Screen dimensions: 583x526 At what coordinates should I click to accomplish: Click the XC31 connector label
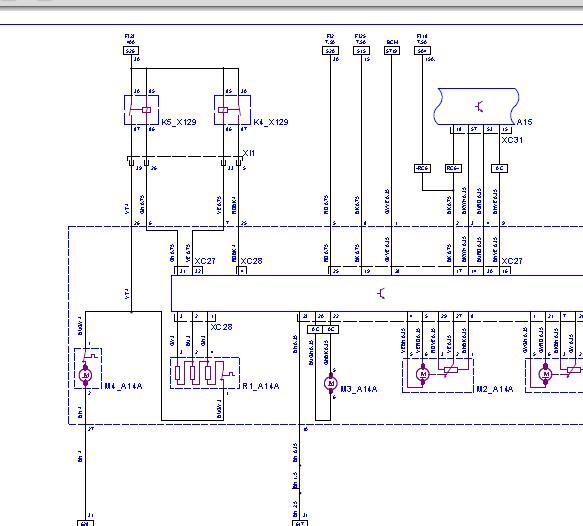tap(512, 140)
